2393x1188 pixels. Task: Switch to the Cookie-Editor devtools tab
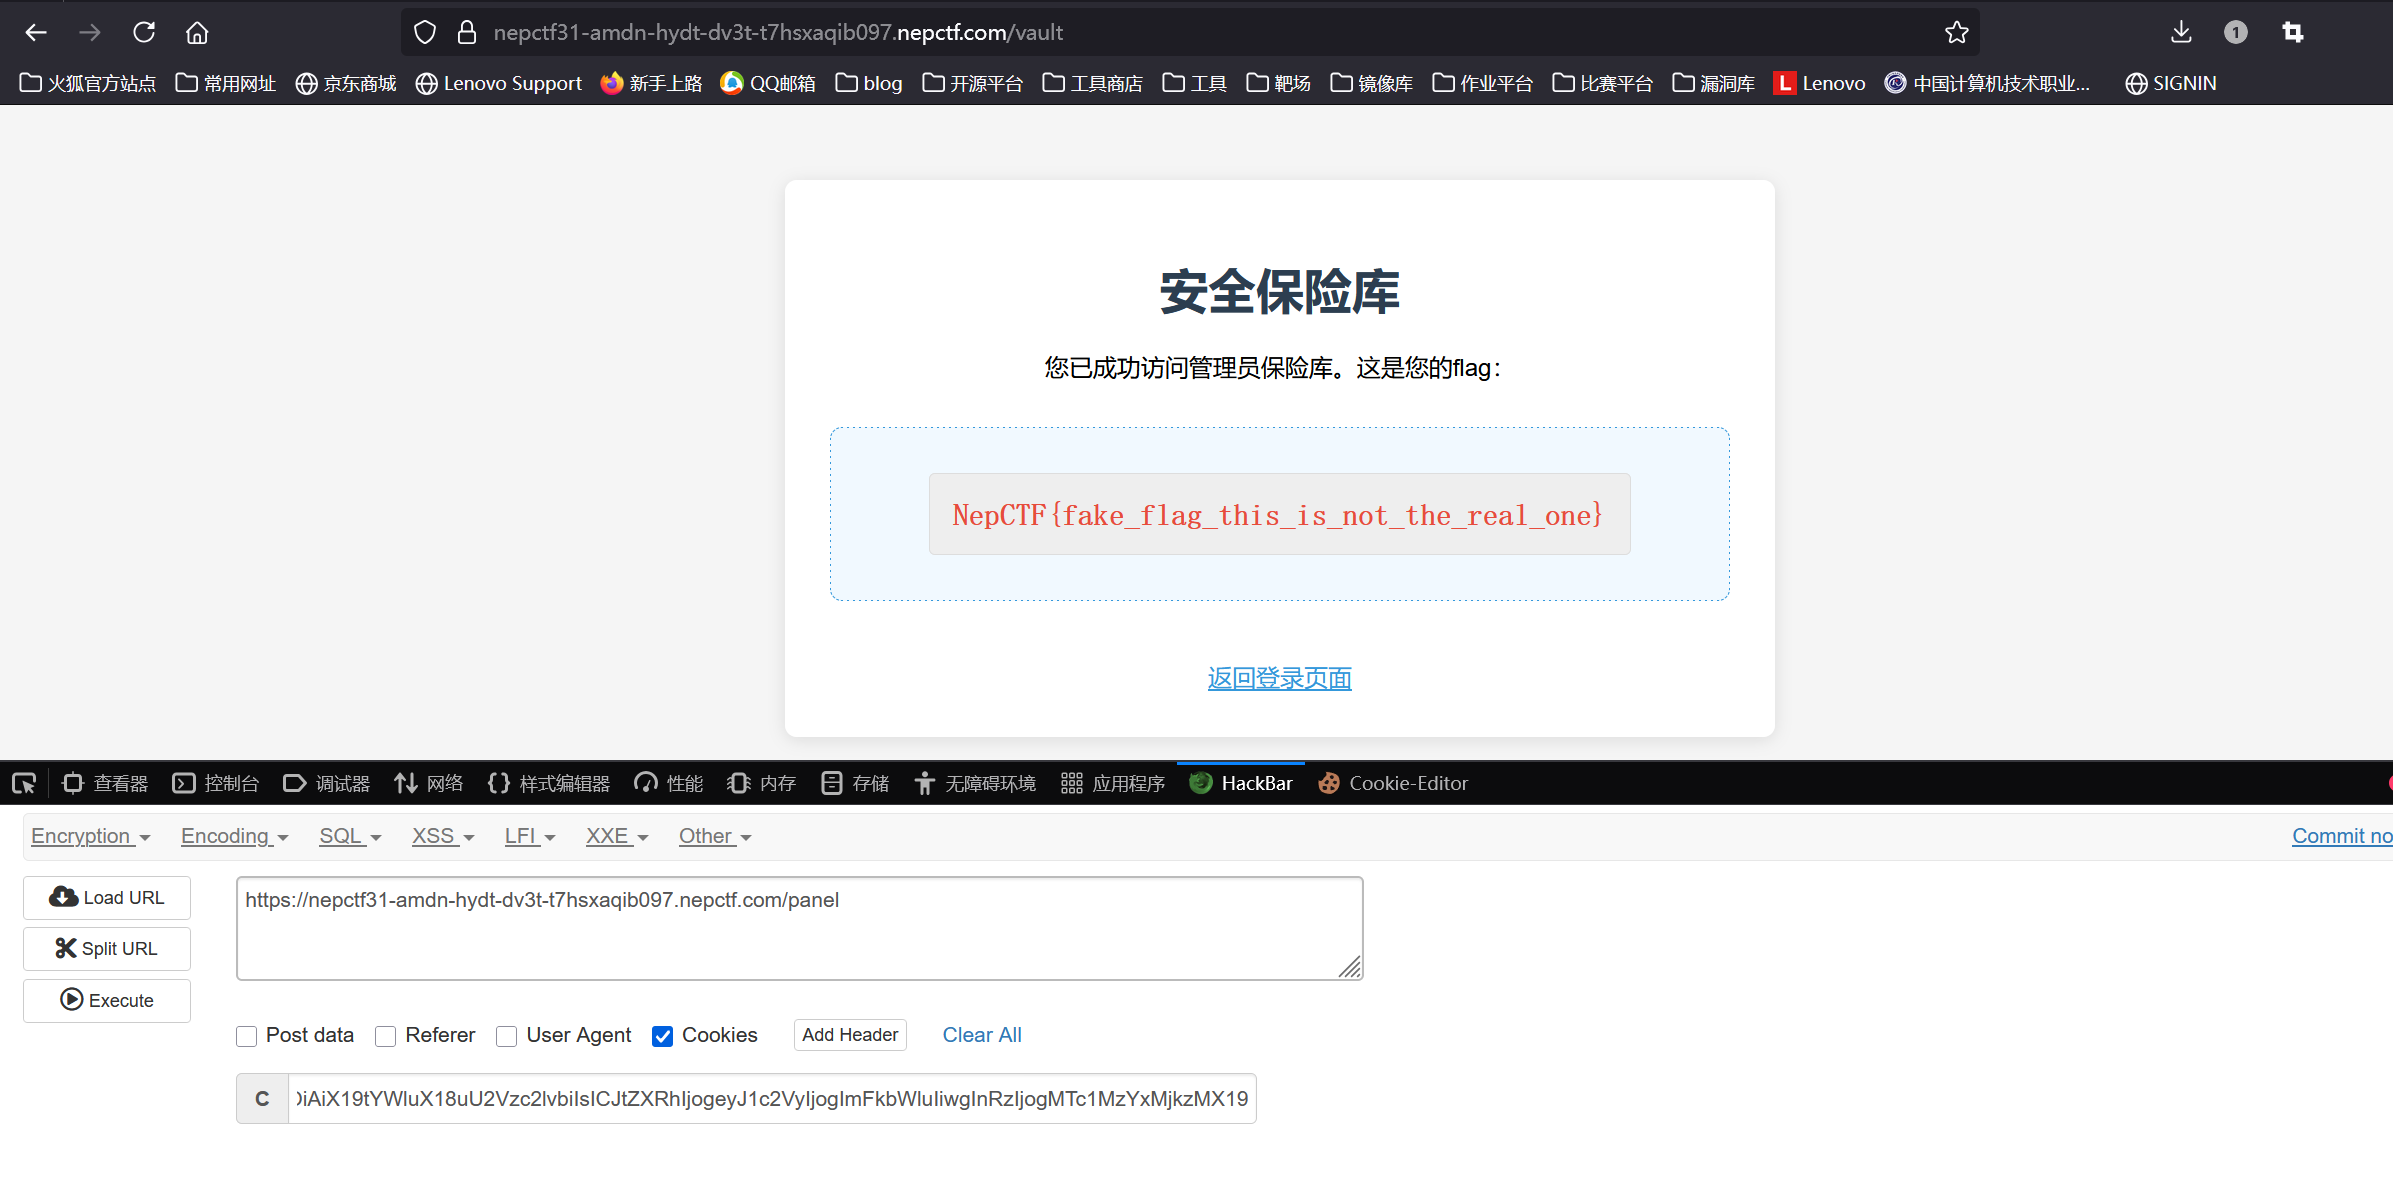(1393, 783)
